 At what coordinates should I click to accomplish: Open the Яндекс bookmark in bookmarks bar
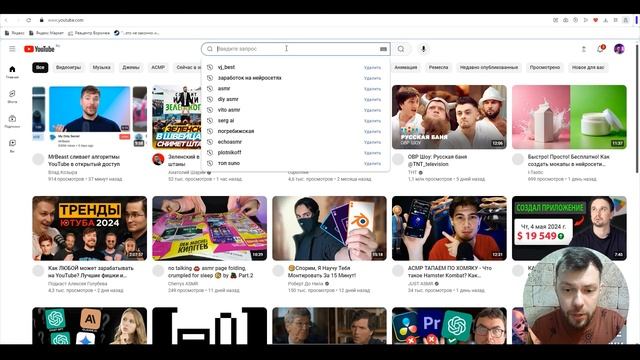coord(15,33)
